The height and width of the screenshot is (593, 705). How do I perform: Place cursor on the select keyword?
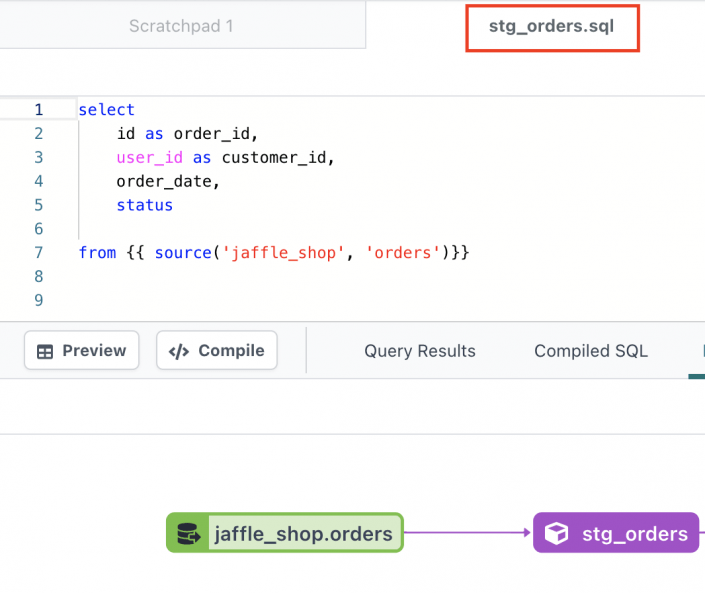pyautogui.click(x=106, y=110)
